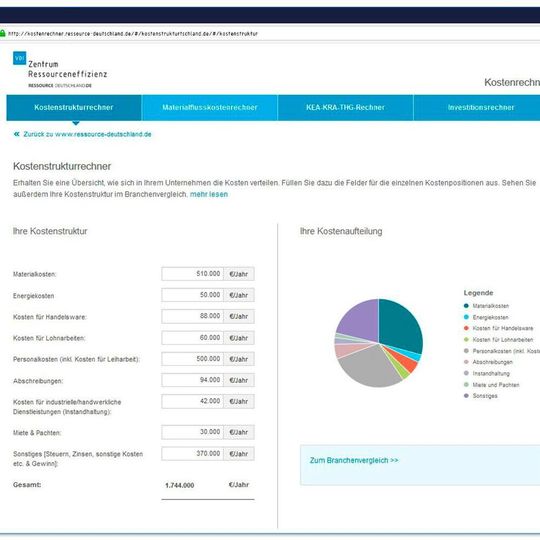Focus the Kosten für Handelsware field
The width and height of the screenshot is (540, 540).
click(193, 316)
